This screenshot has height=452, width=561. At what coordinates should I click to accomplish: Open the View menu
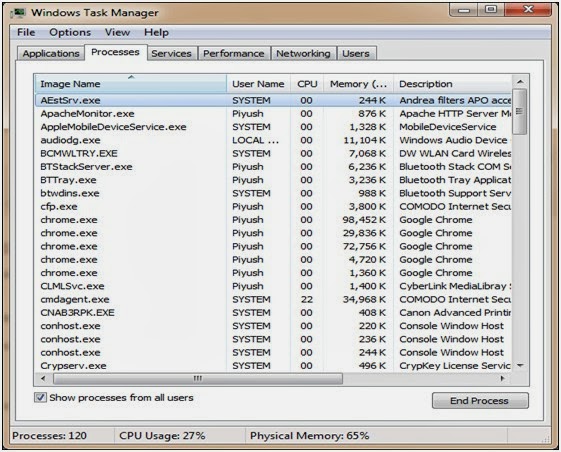117,32
